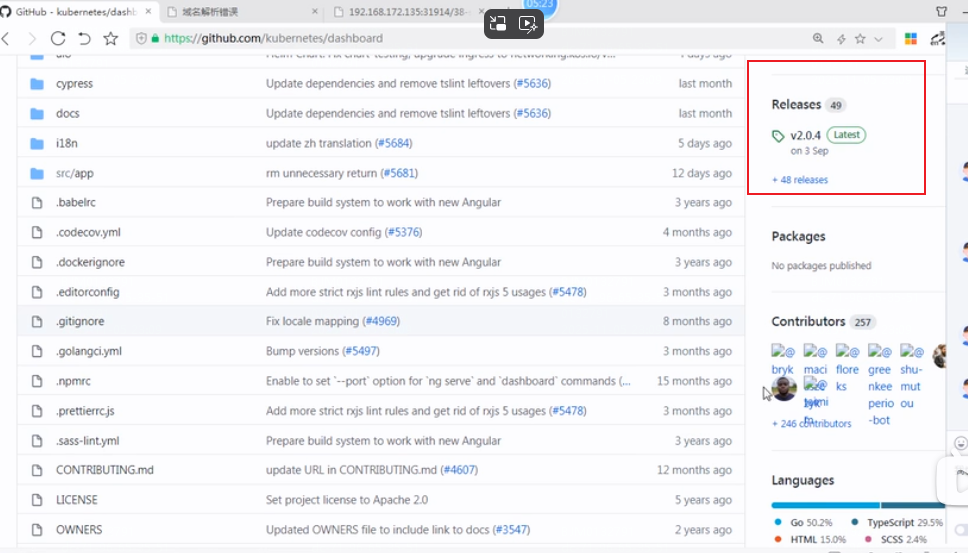Expand the address bar dropdown chevron
Viewport: 968px width, 553px height.
click(878, 39)
